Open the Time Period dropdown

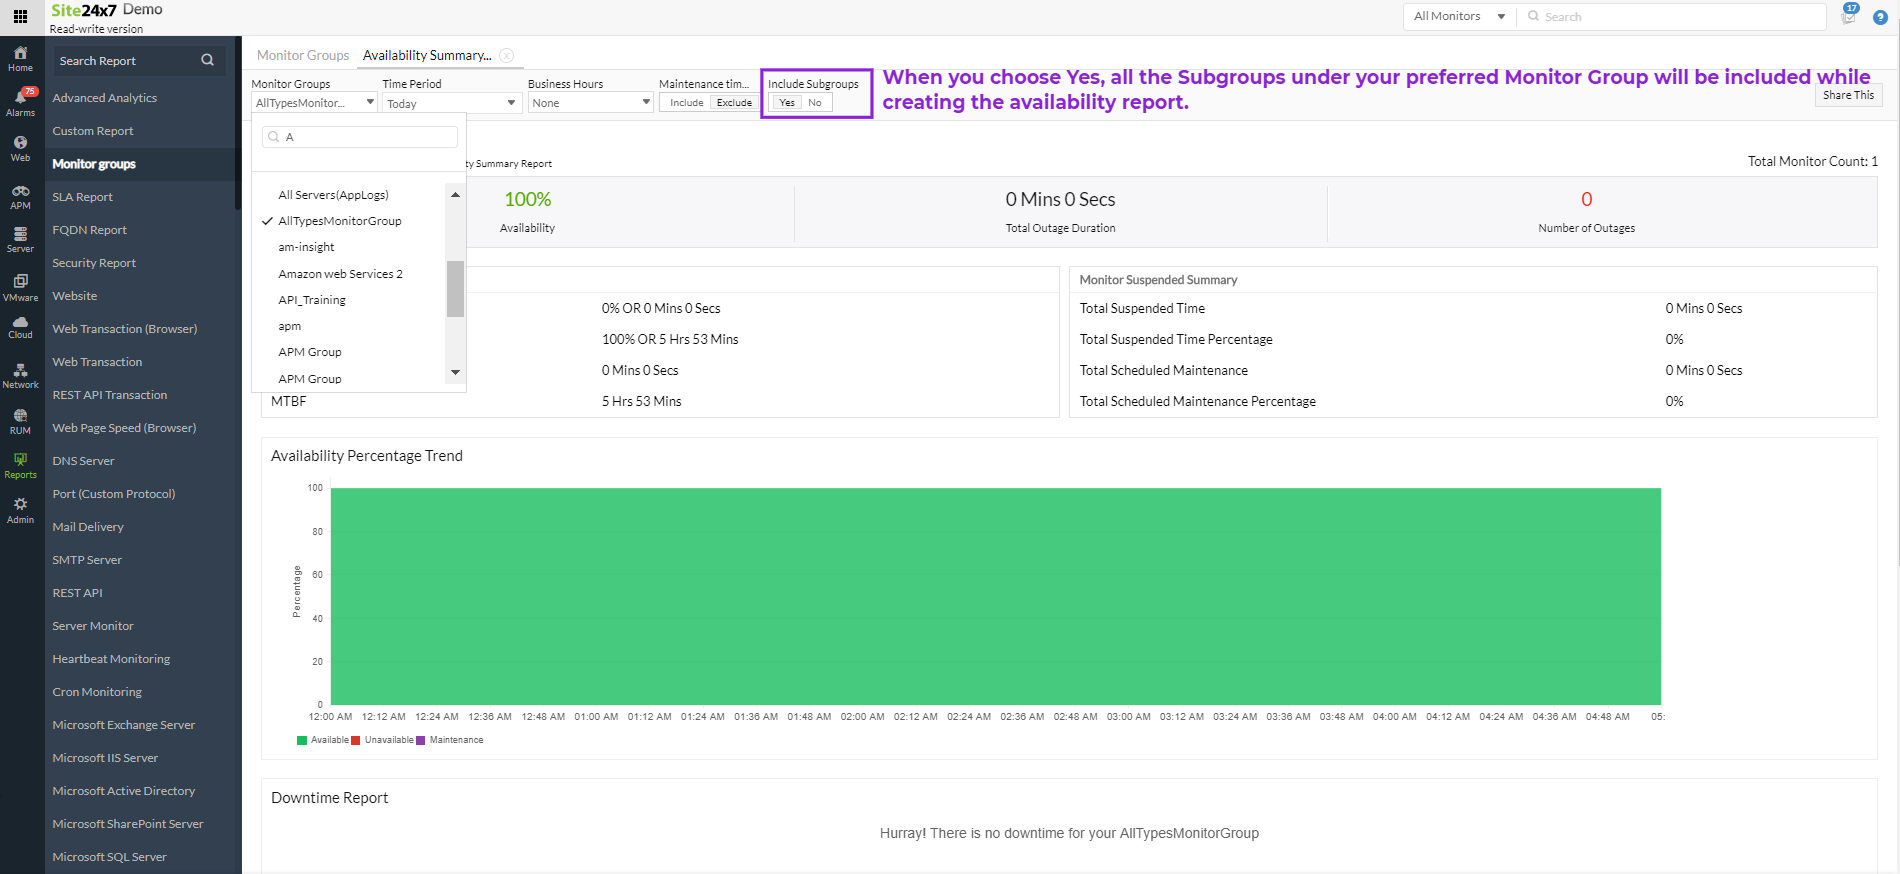coord(451,102)
